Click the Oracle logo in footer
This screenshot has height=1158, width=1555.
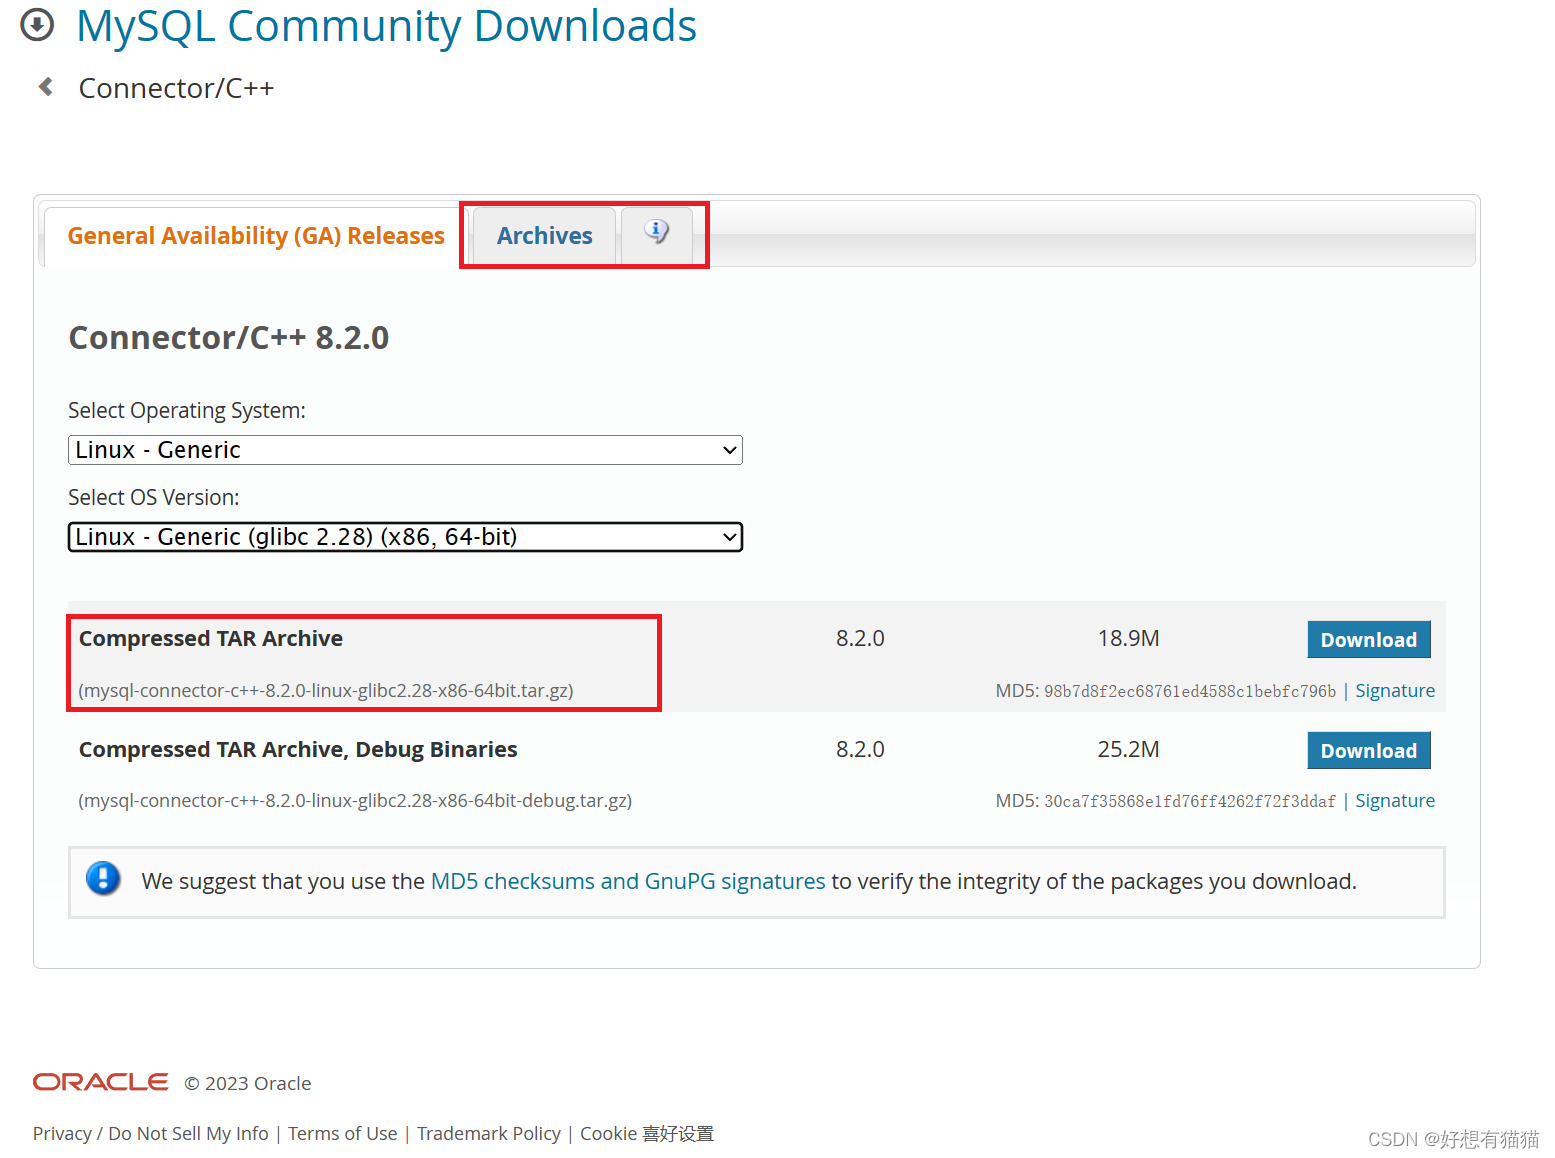coord(100,1082)
